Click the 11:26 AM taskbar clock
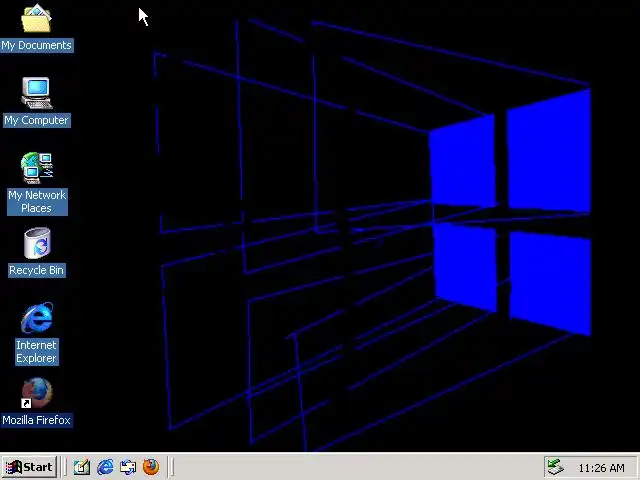This screenshot has width=640, height=480. (x=601, y=468)
